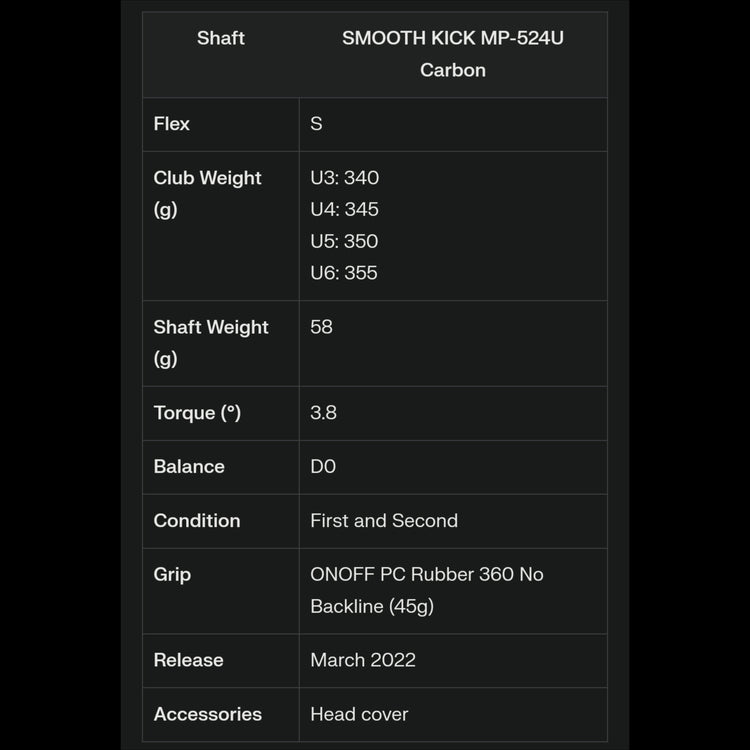The height and width of the screenshot is (750, 750).
Task: Click the Head cover accessories value
Action: click(359, 714)
